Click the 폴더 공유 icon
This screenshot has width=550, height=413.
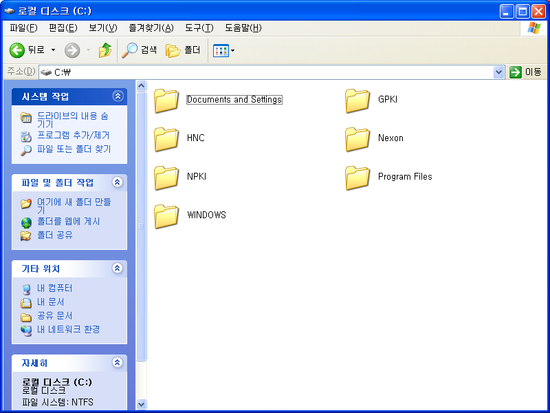coord(26,236)
